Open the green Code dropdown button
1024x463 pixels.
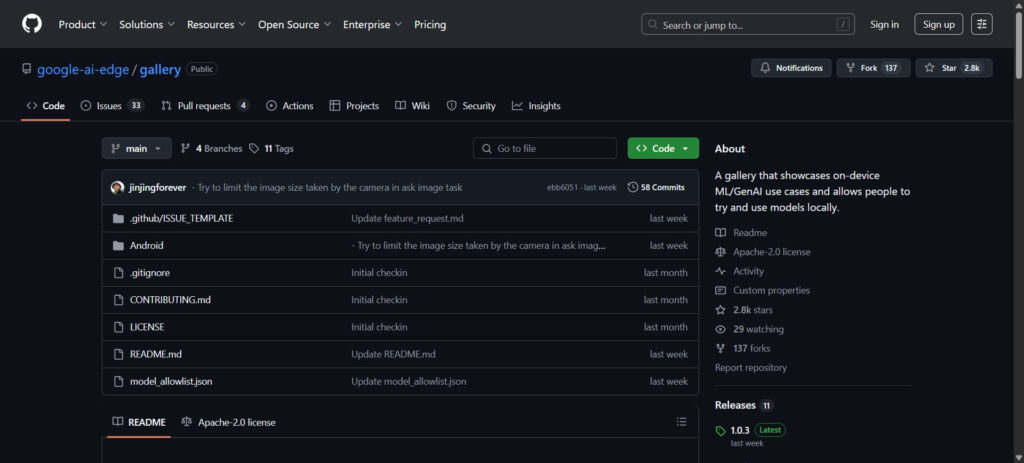(663, 148)
